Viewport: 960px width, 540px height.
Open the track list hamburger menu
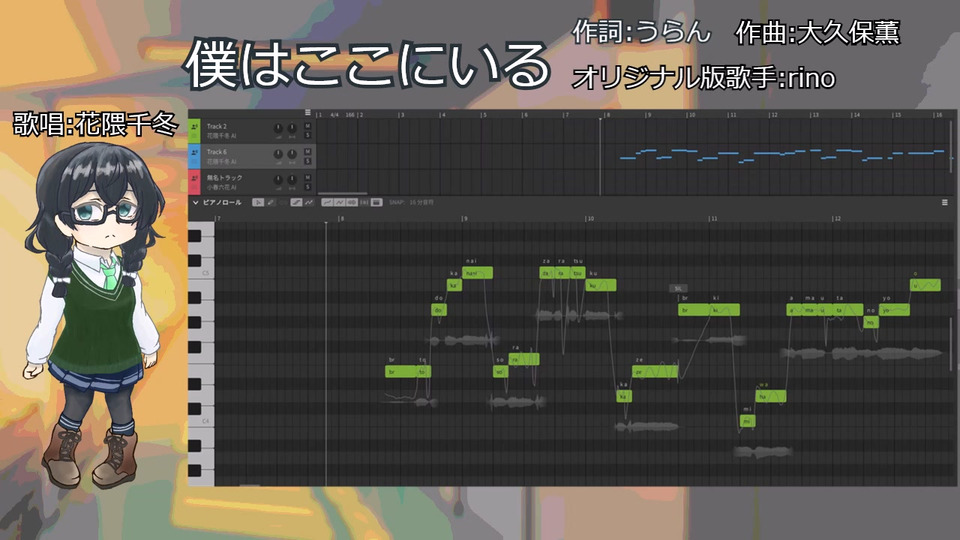[308, 113]
